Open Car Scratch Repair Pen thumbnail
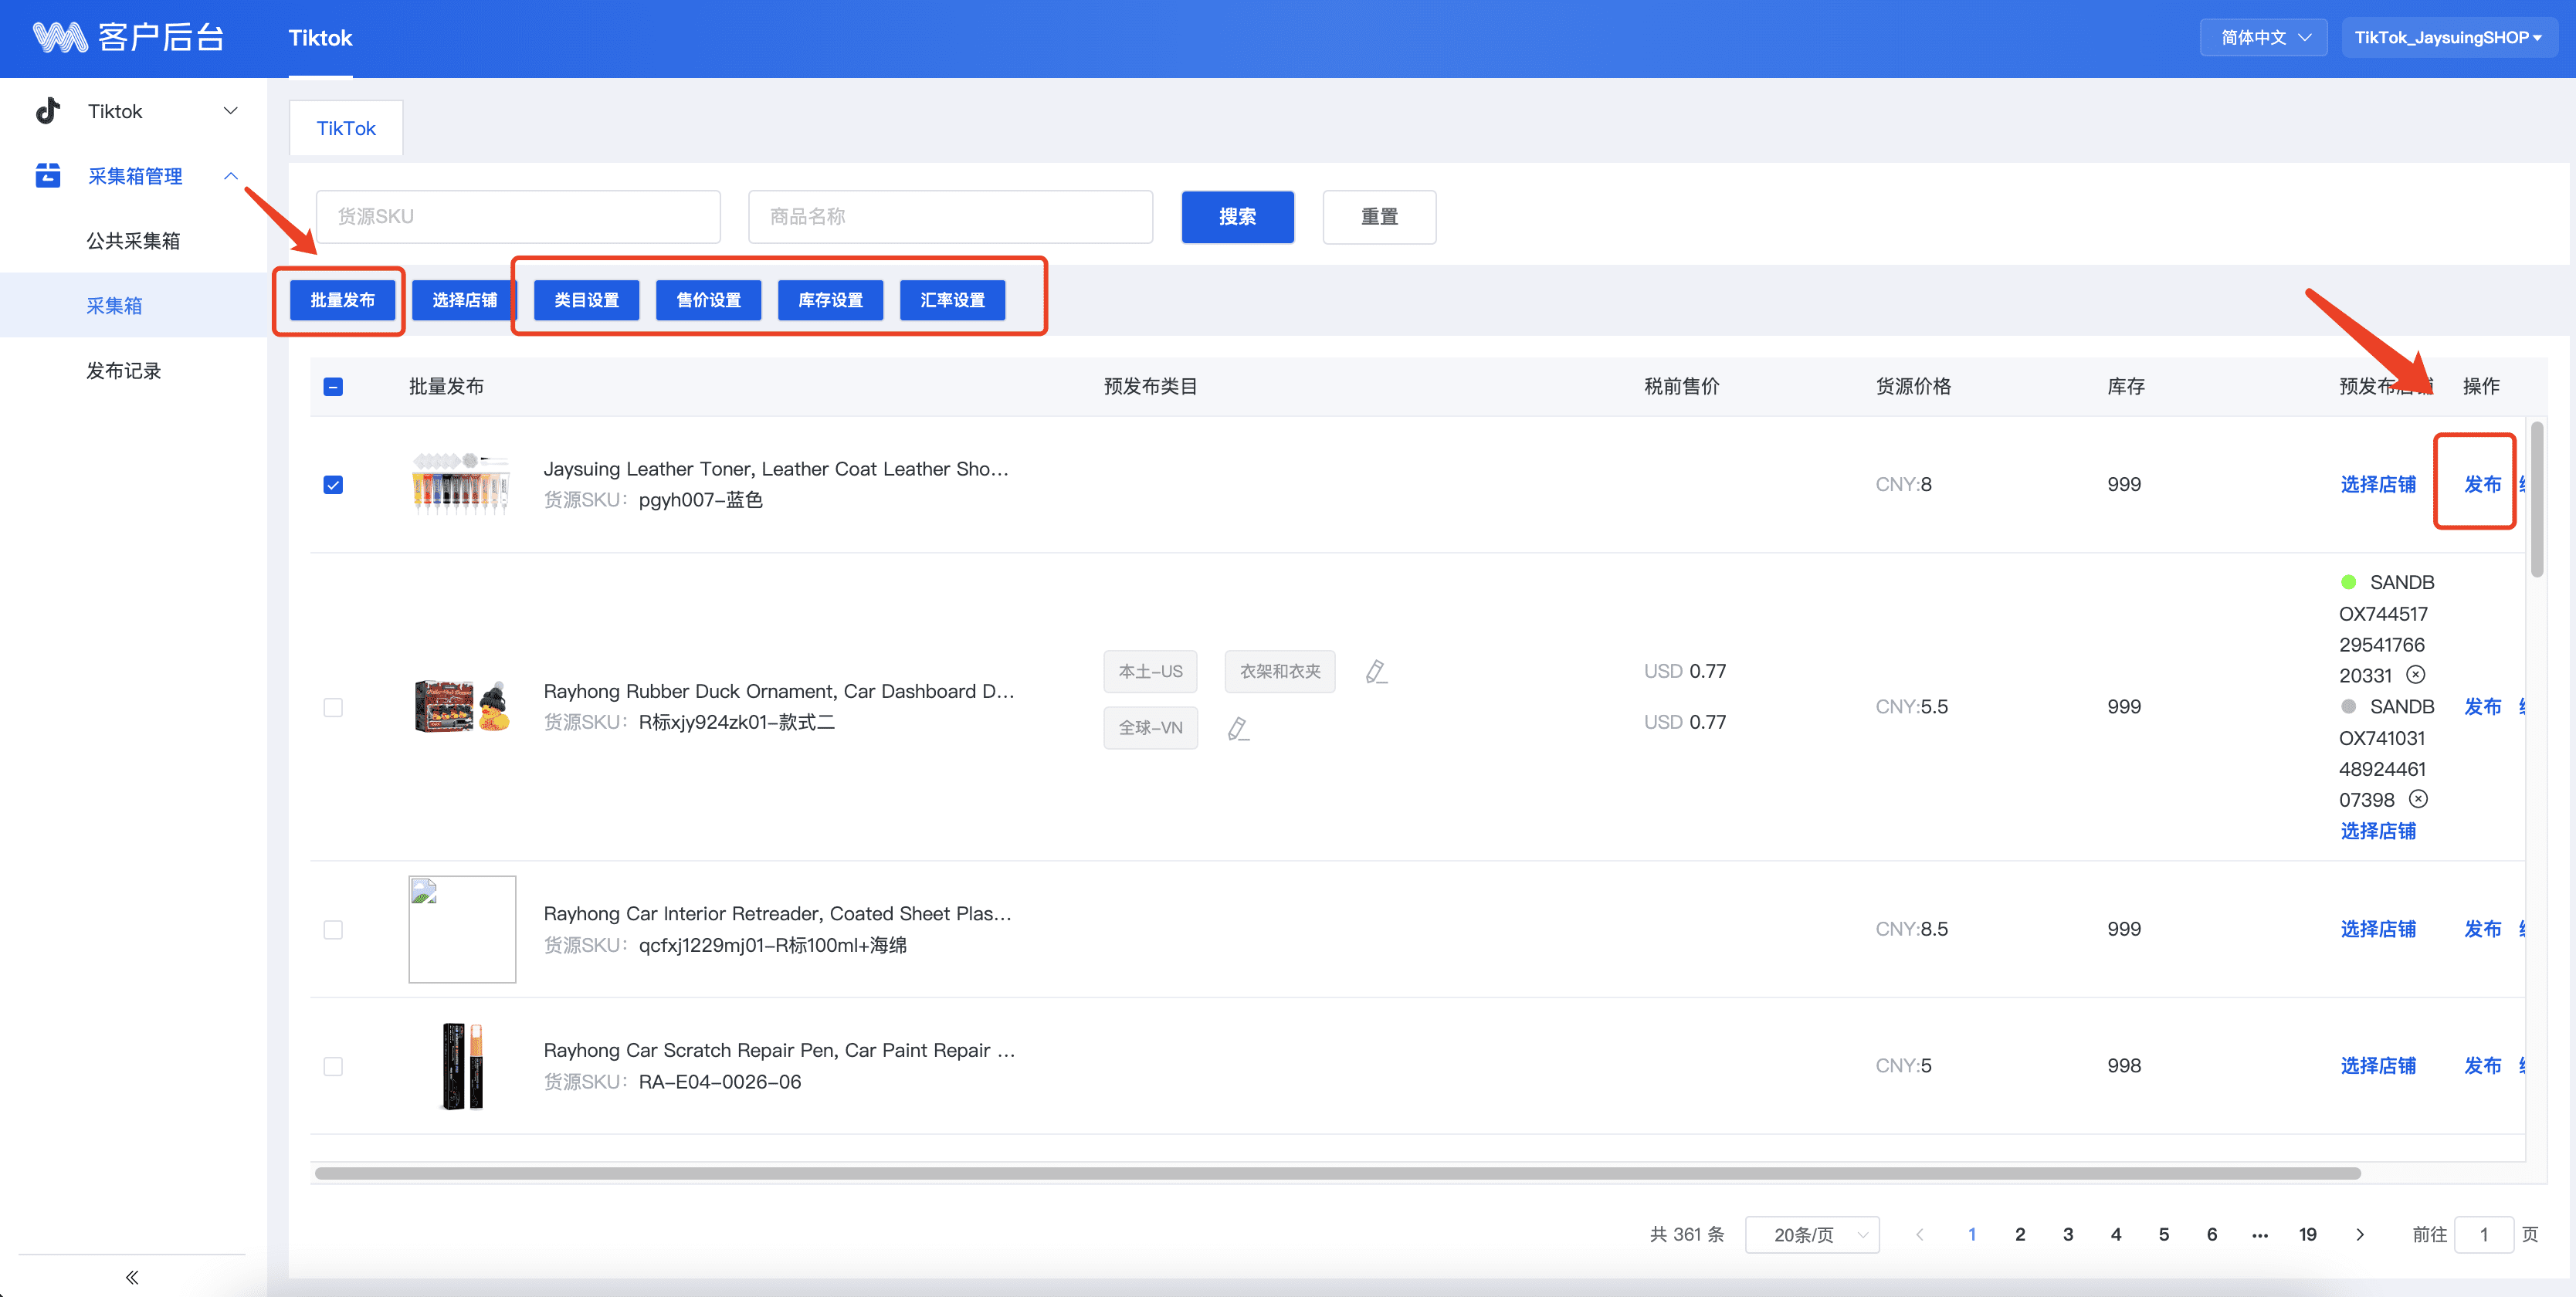The image size is (2576, 1297). tap(461, 1066)
